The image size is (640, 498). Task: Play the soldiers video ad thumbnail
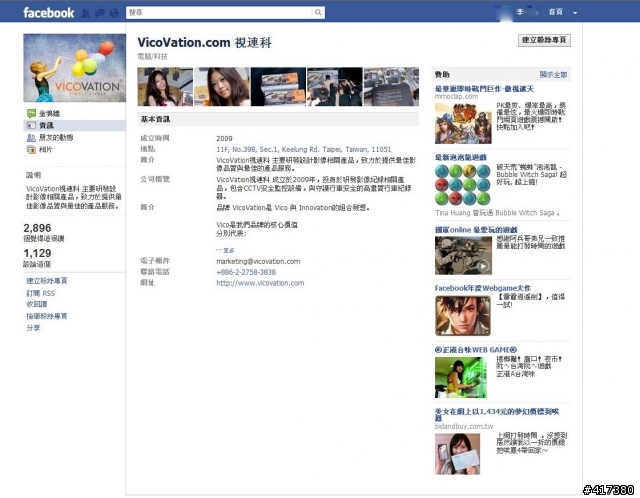[x=463, y=256]
